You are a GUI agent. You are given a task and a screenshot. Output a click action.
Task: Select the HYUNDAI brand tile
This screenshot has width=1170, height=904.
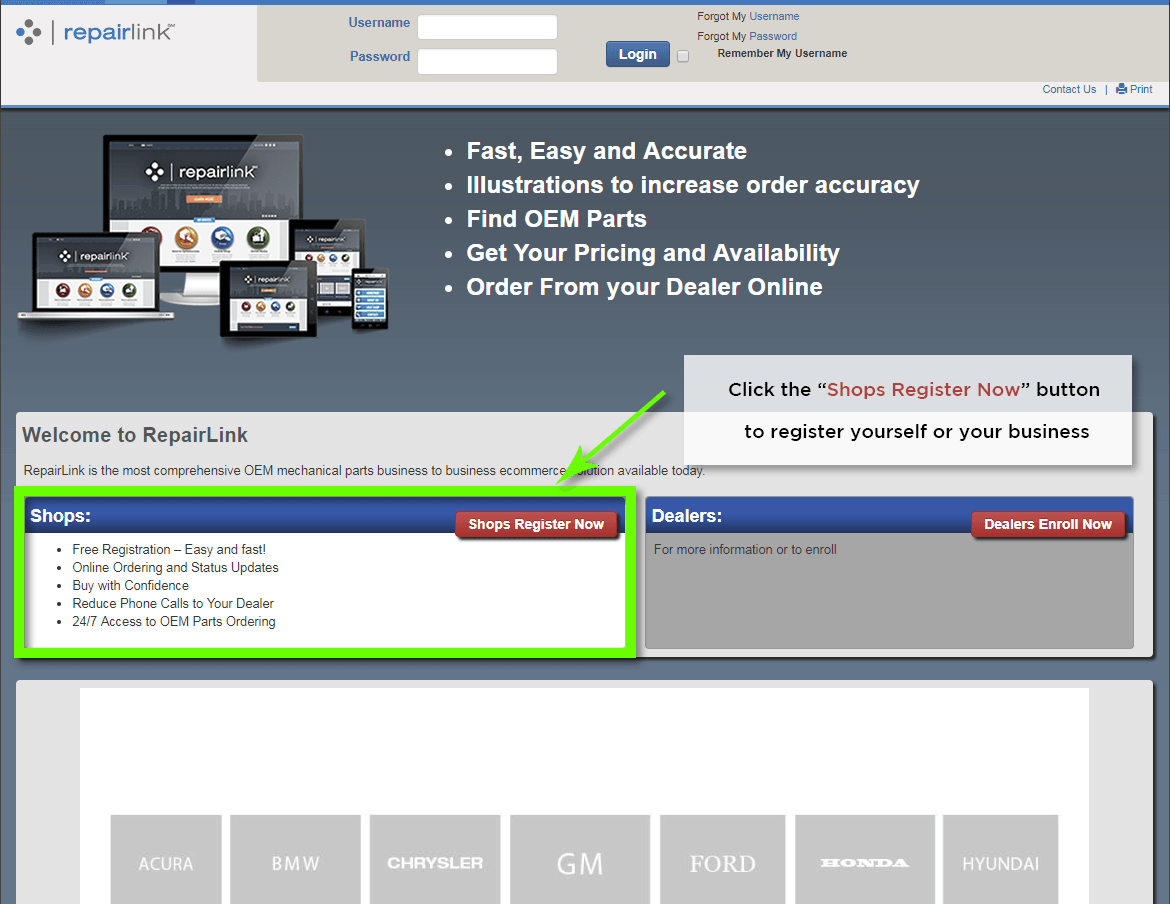tap(1001, 859)
